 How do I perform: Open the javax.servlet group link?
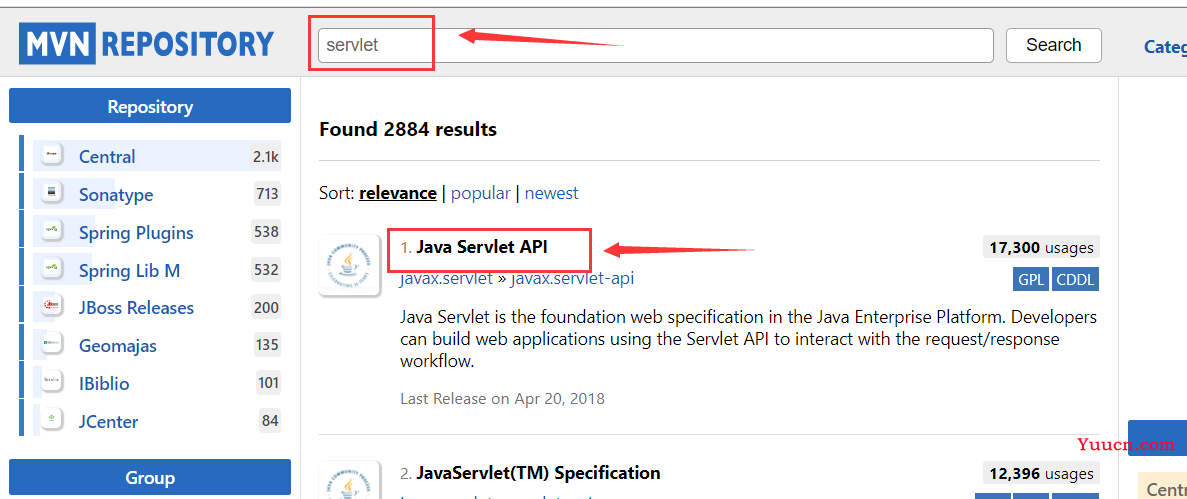(x=447, y=278)
